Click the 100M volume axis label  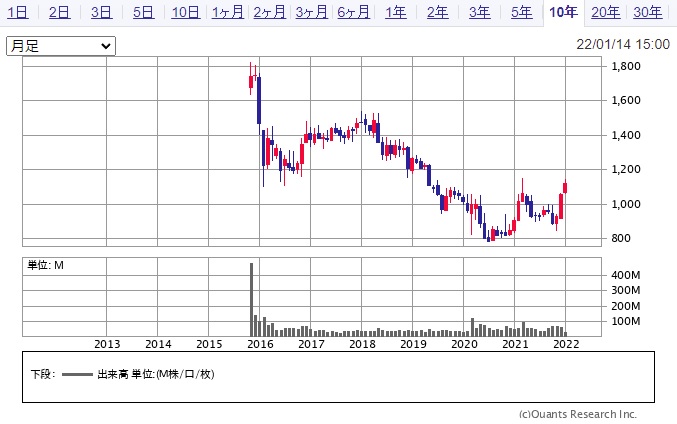626,321
